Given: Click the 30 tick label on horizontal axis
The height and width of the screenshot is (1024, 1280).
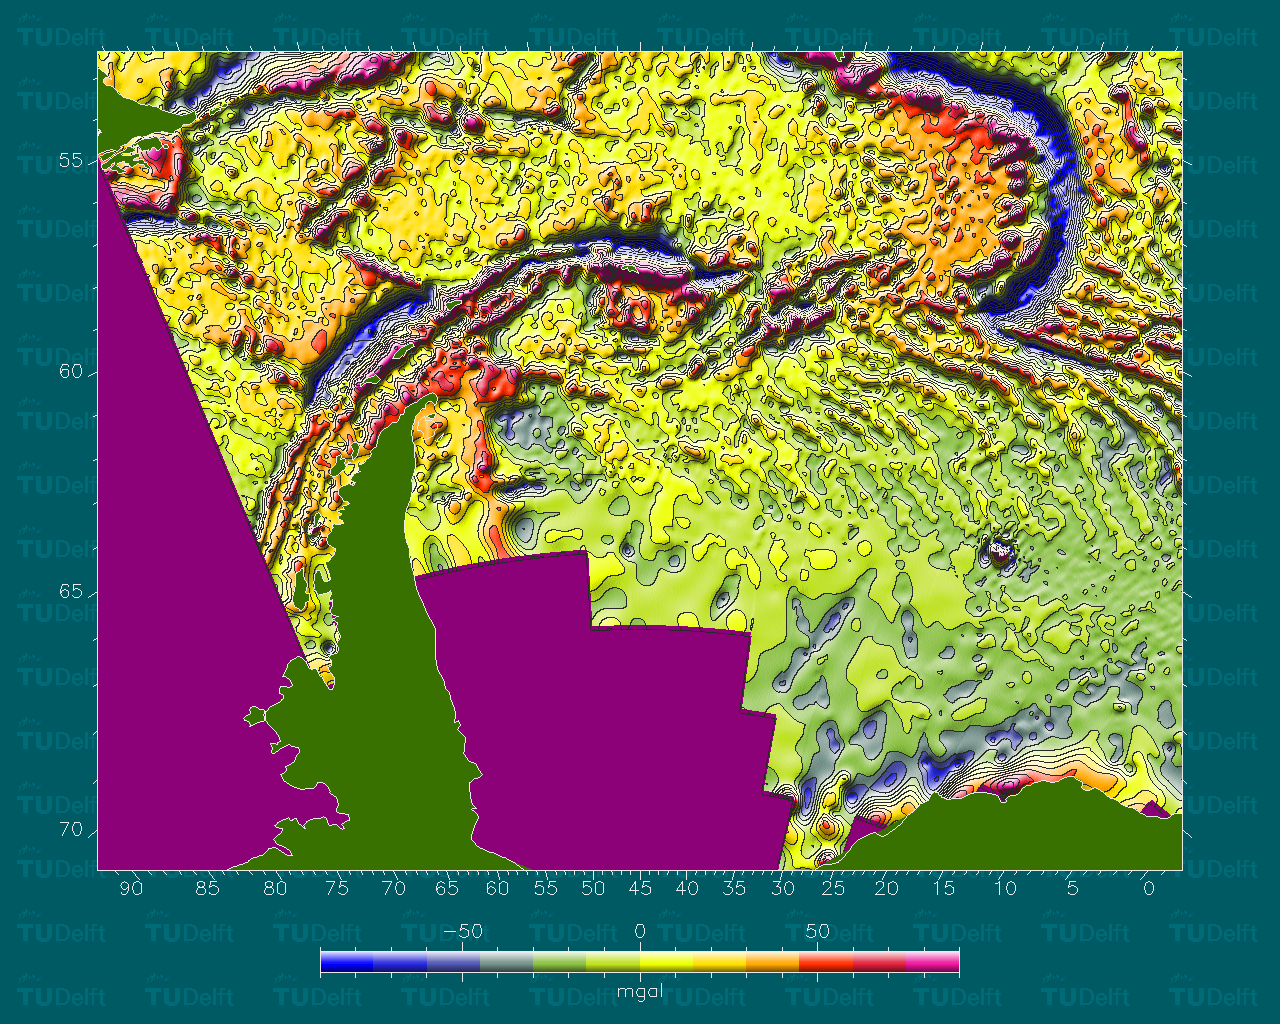Looking at the screenshot, I should [x=783, y=888].
